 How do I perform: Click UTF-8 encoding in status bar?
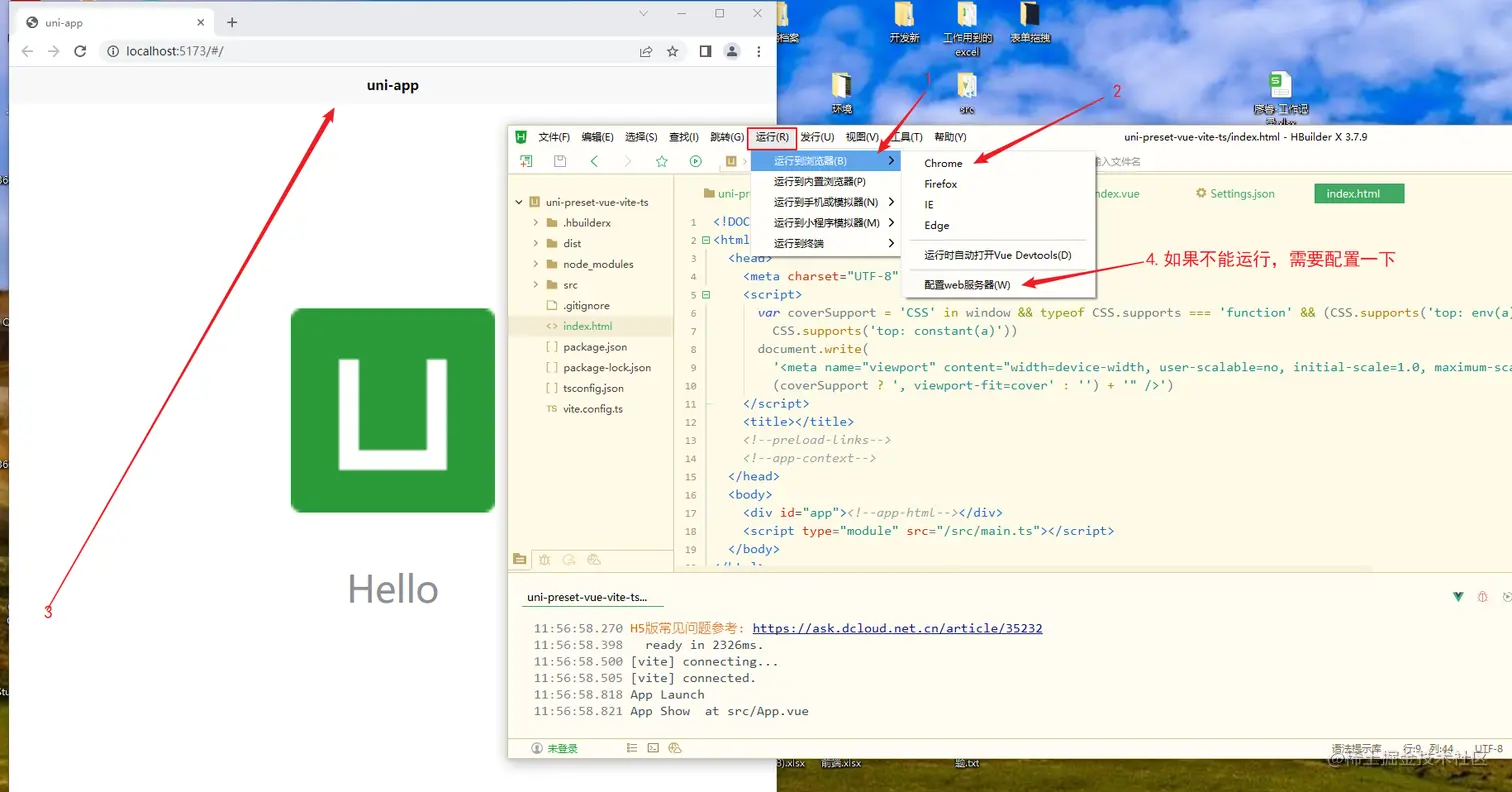point(1488,748)
